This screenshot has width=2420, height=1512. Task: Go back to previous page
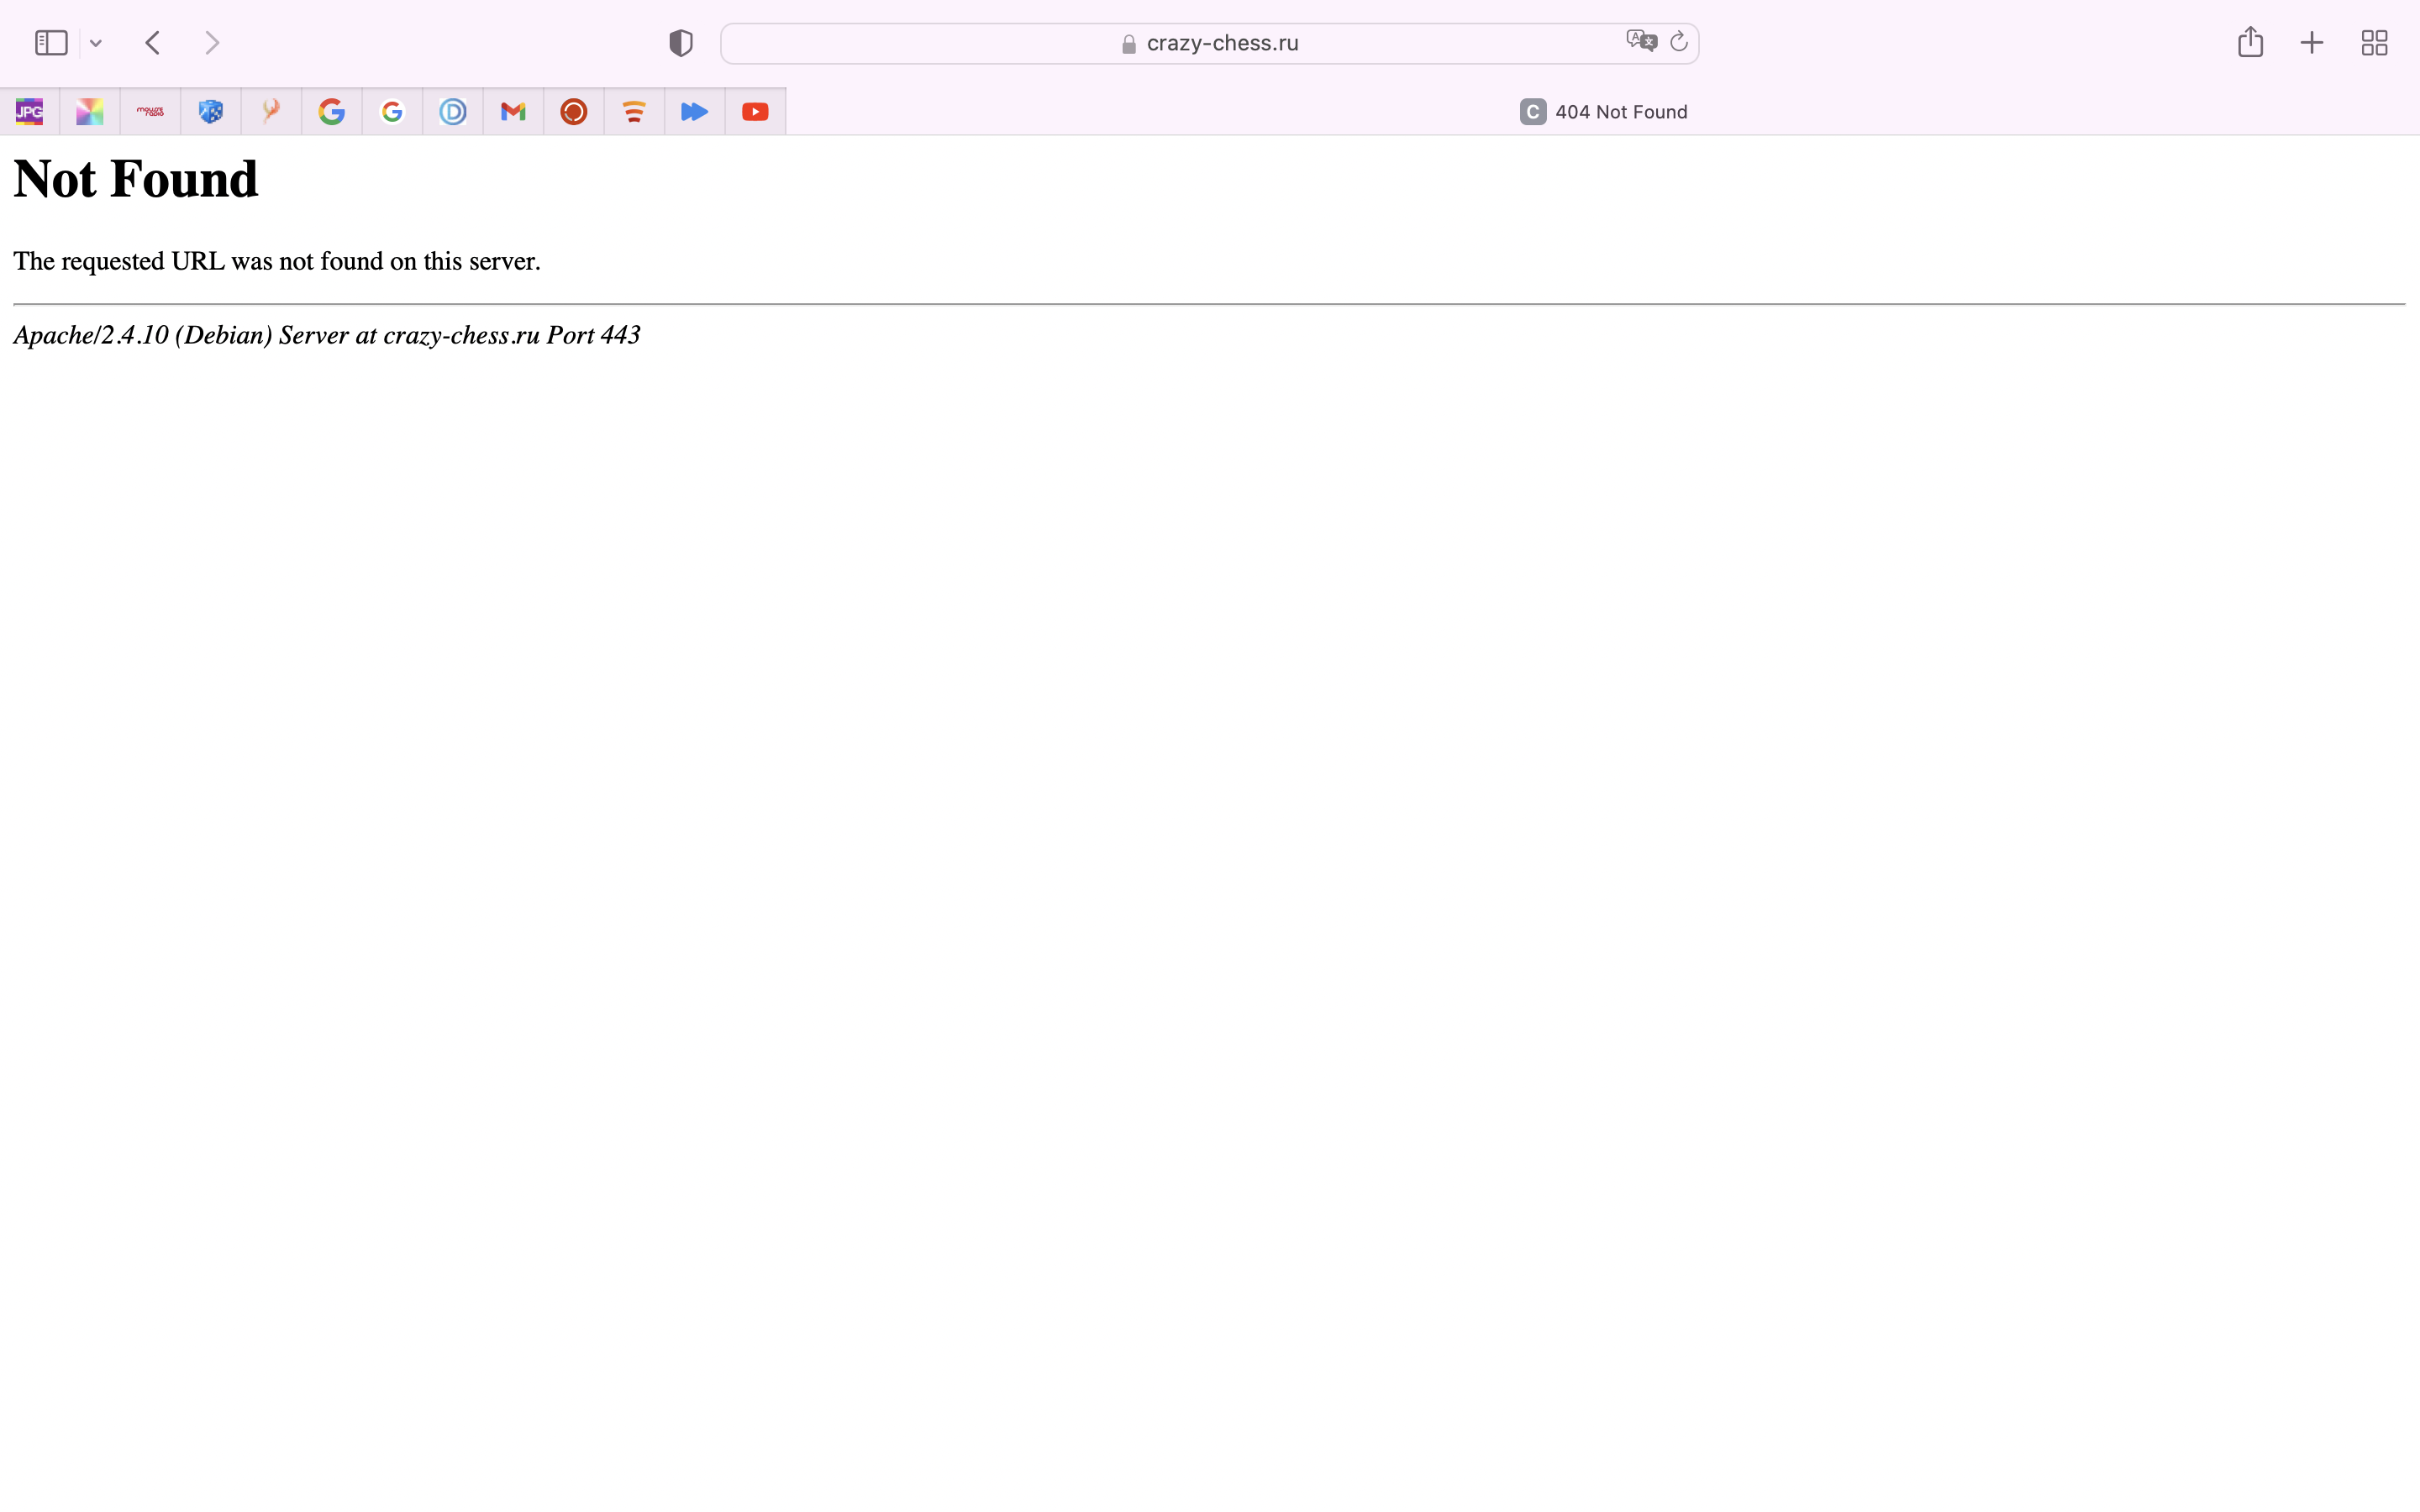[153, 43]
